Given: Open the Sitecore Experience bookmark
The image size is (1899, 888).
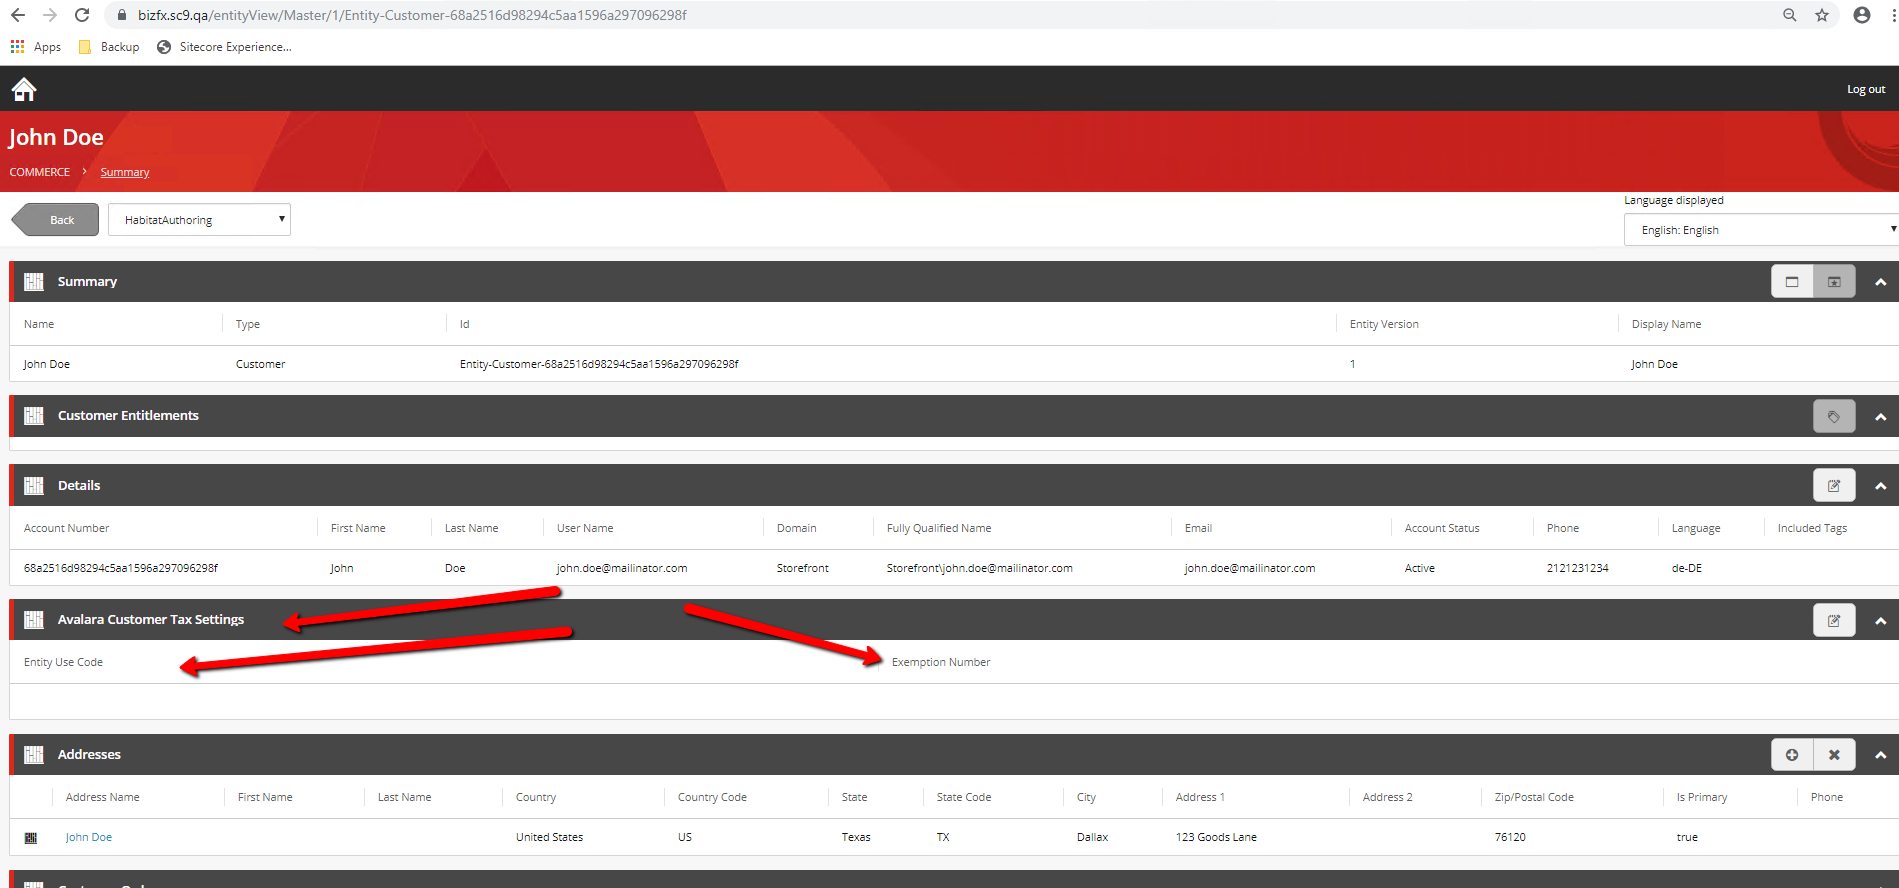Looking at the screenshot, I should click(224, 47).
